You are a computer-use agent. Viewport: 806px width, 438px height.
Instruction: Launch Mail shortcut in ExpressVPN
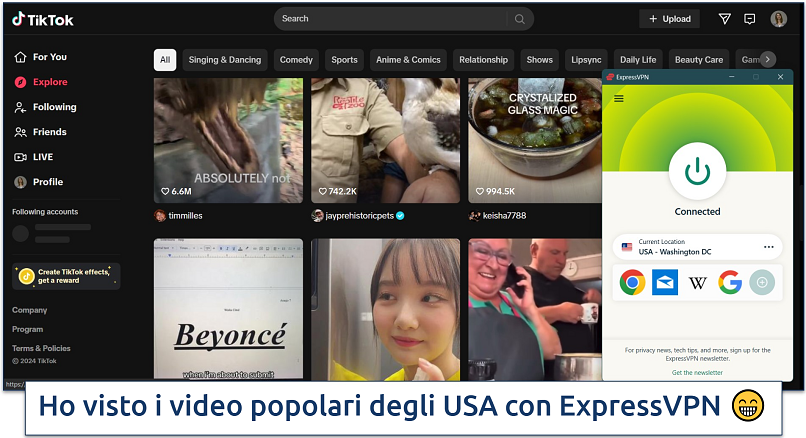(665, 282)
